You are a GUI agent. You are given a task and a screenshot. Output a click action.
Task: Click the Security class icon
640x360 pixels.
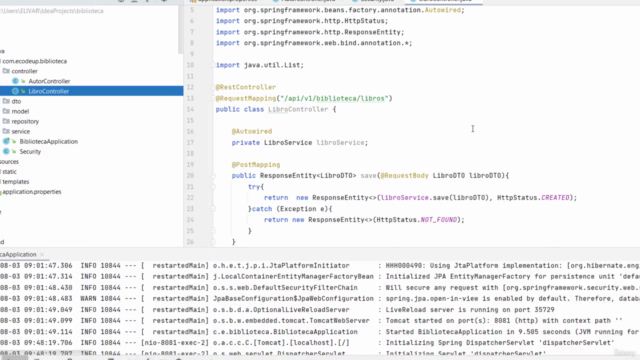point(7,151)
